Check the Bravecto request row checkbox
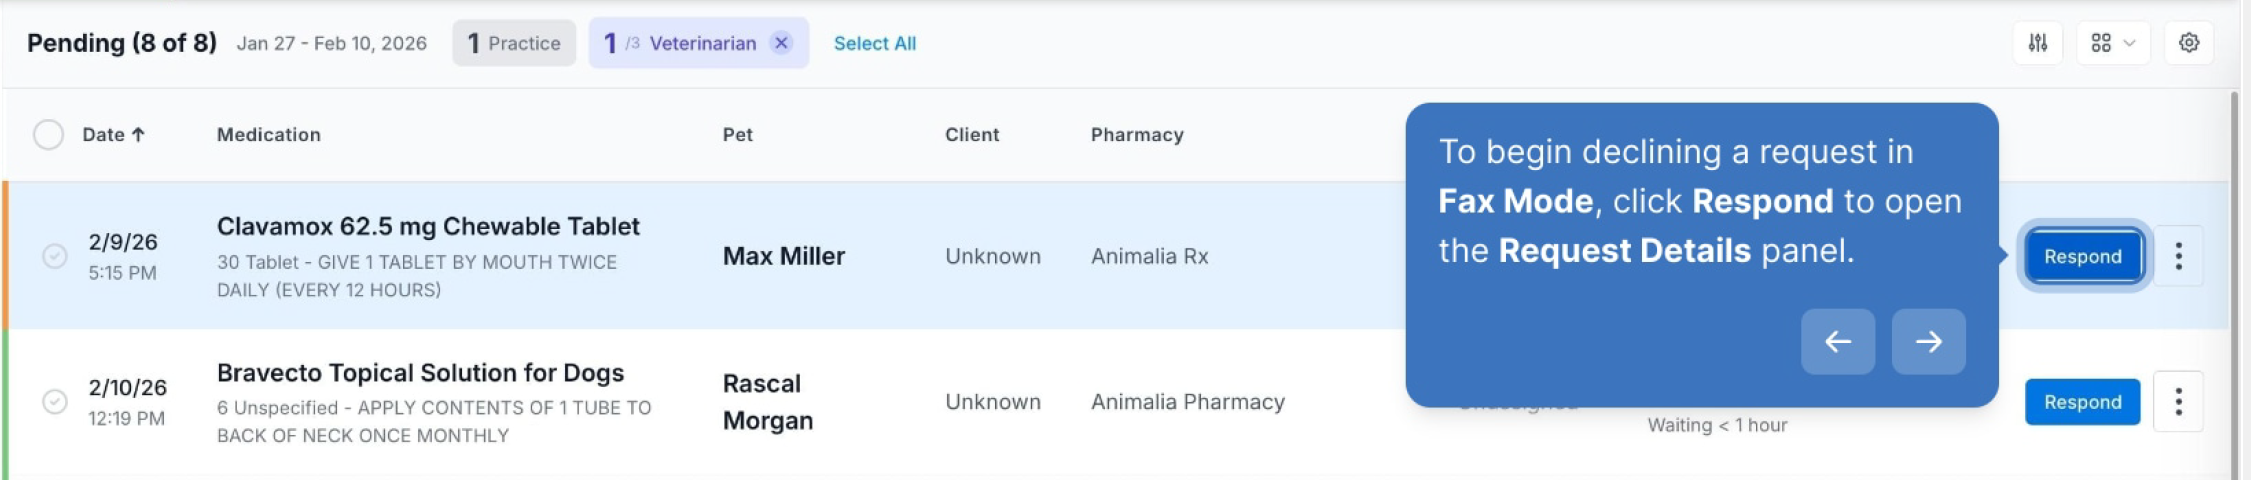The image size is (2251, 480). point(55,402)
